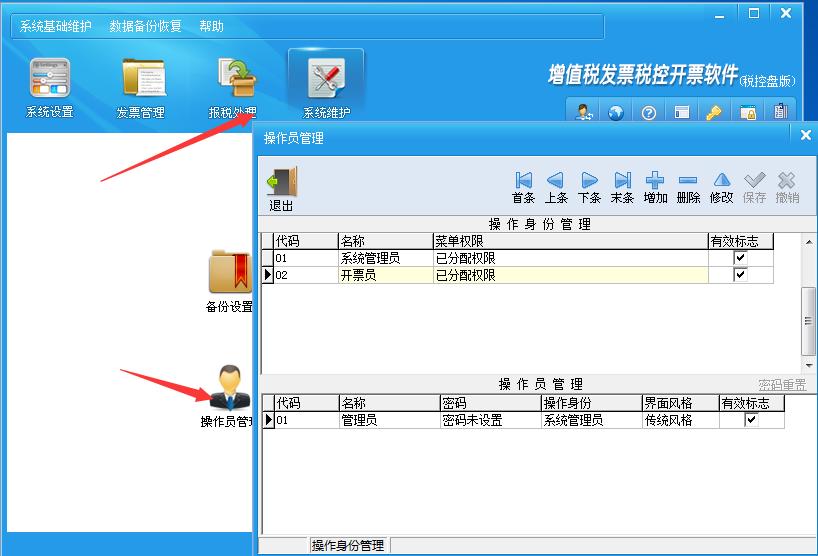Screen dimensions: 818x556
Task: Go to previous record with 上条
Action: point(556,187)
